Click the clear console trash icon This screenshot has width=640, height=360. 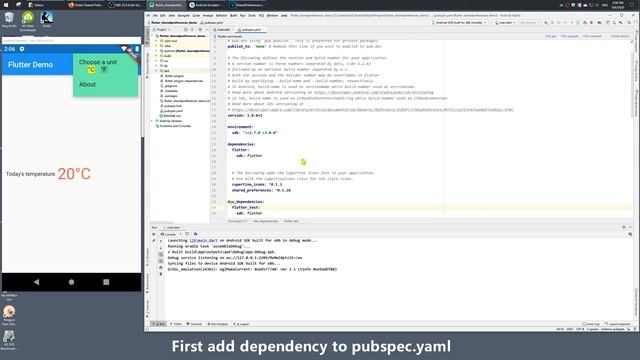[161, 274]
